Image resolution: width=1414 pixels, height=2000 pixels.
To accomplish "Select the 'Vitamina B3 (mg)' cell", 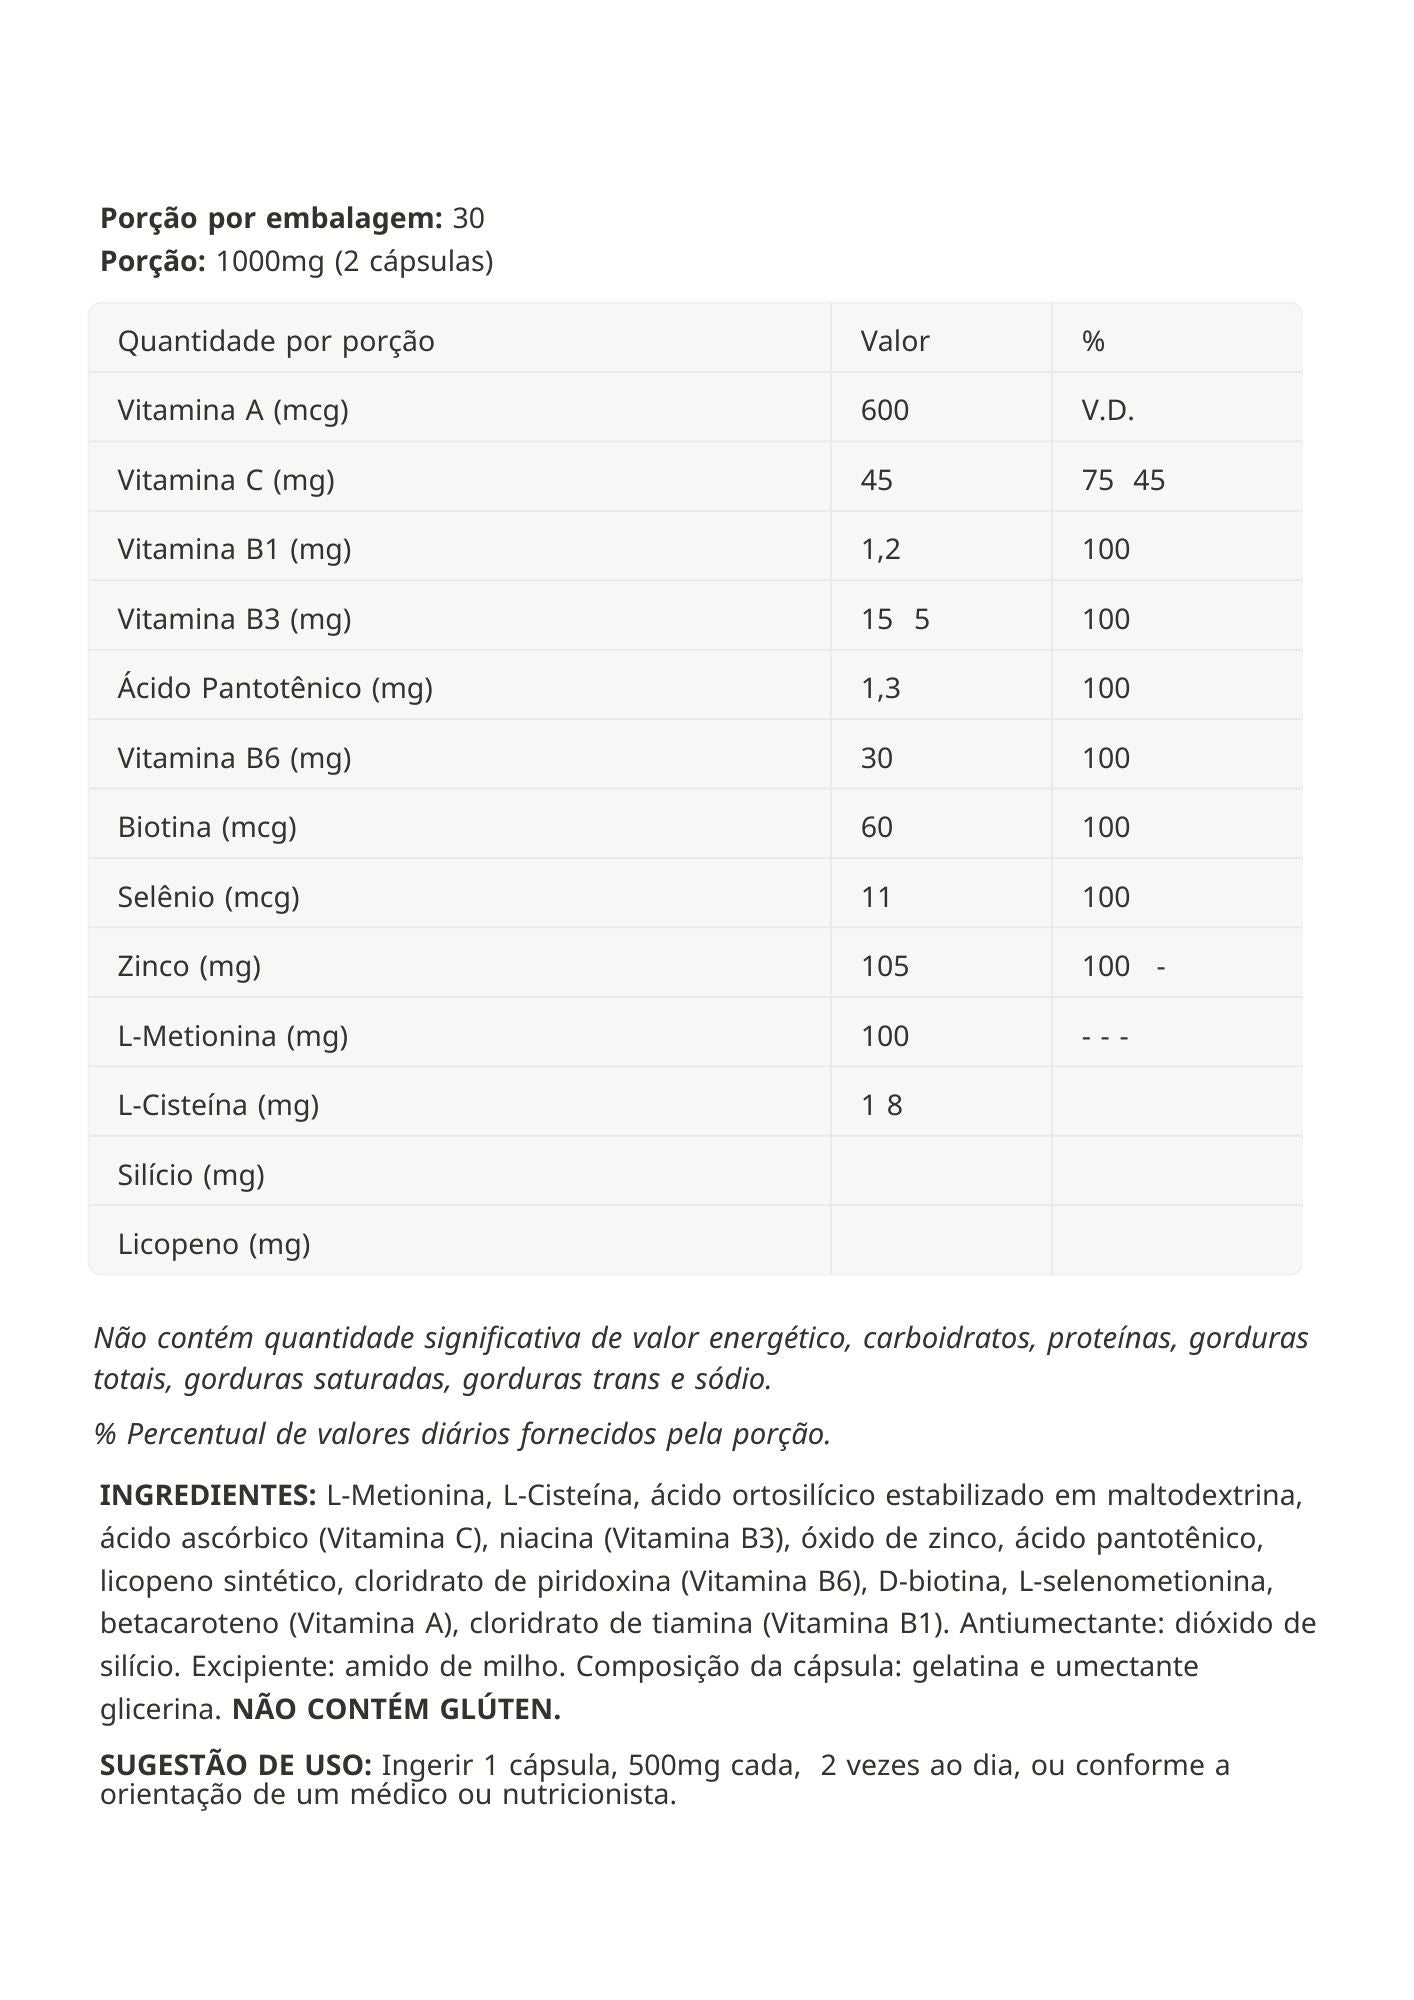I will pyautogui.click(x=234, y=619).
